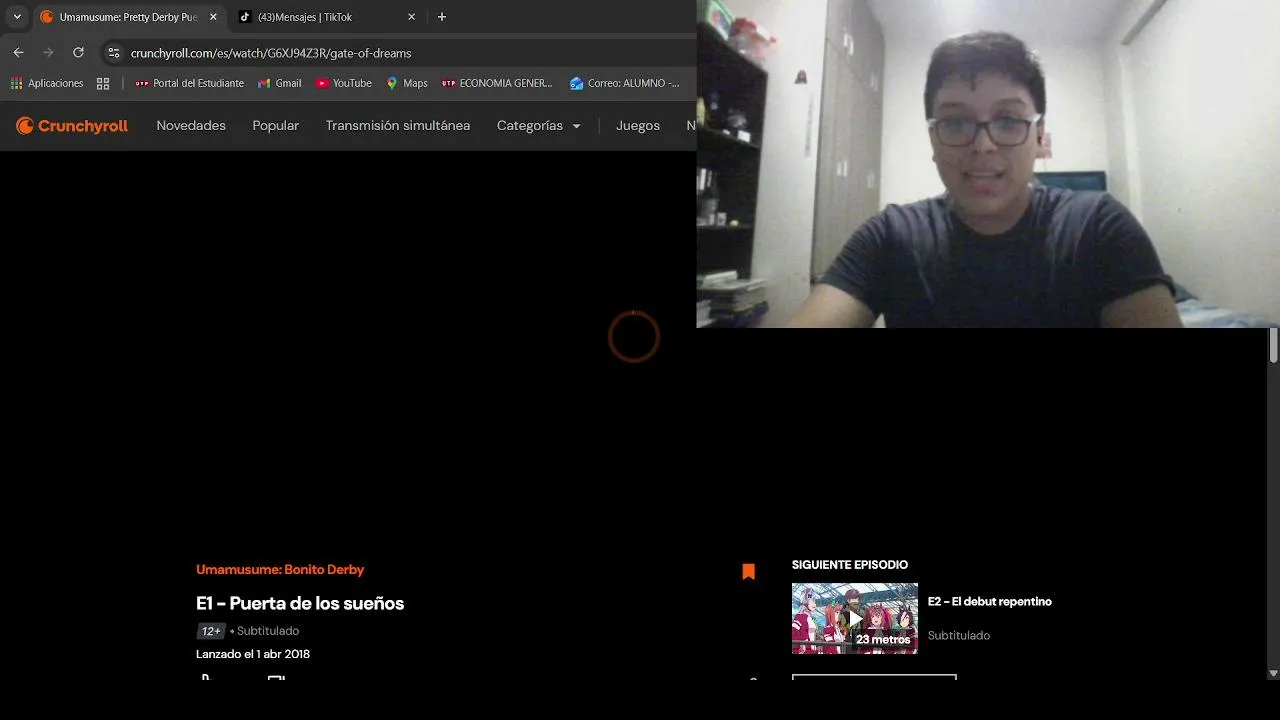Screen dimensions: 1280x720
Task: Close the Umamusume: Pretty Derby tab
Action: point(213,17)
